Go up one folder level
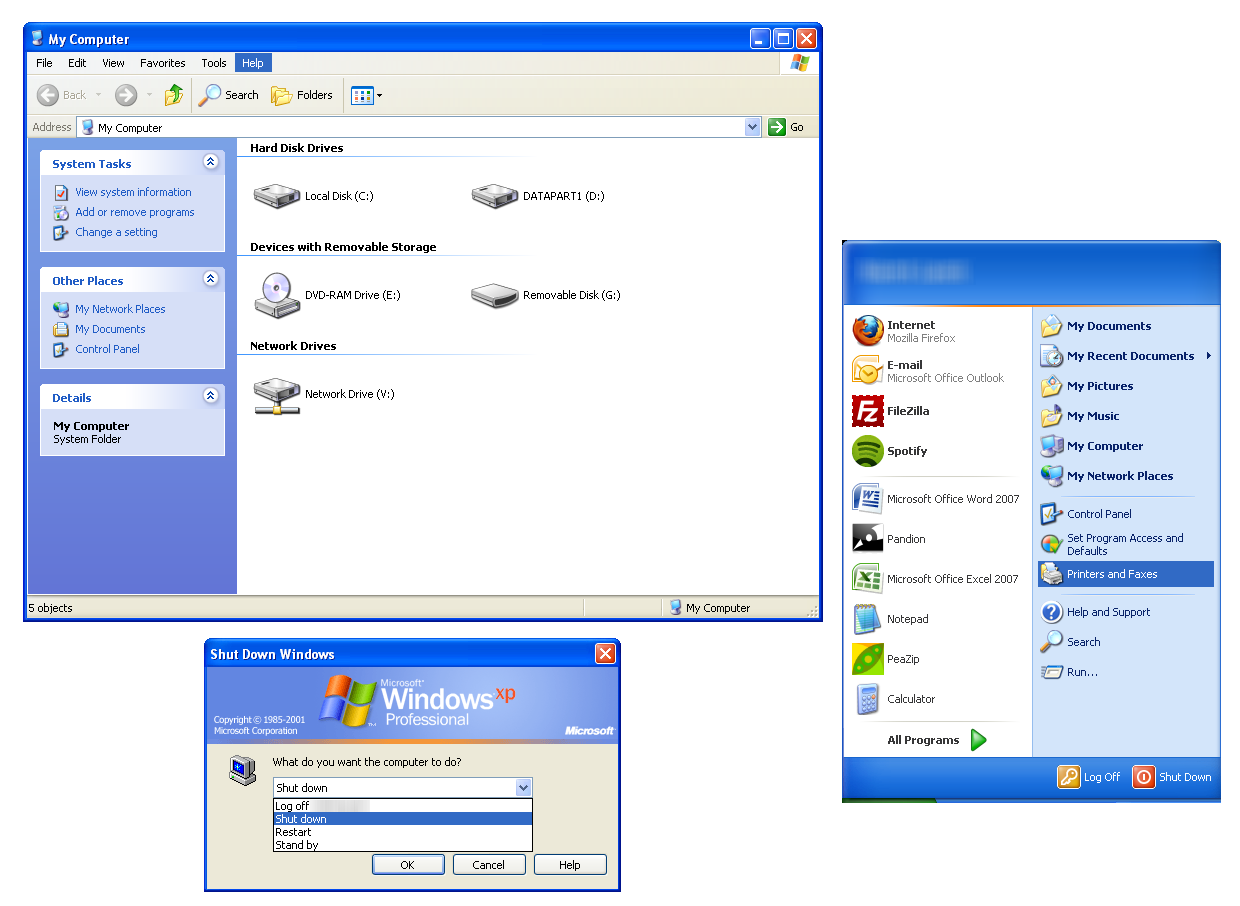The image size is (1240, 906). (174, 95)
